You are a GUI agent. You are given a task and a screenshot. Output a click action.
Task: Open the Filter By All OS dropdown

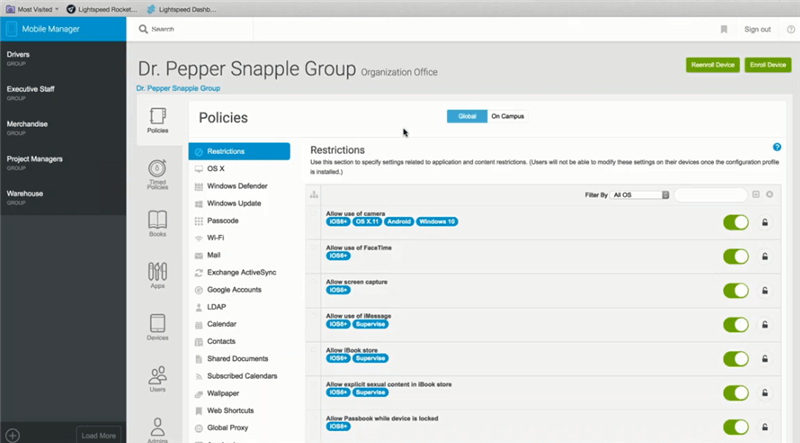pyautogui.click(x=640, y=195)
